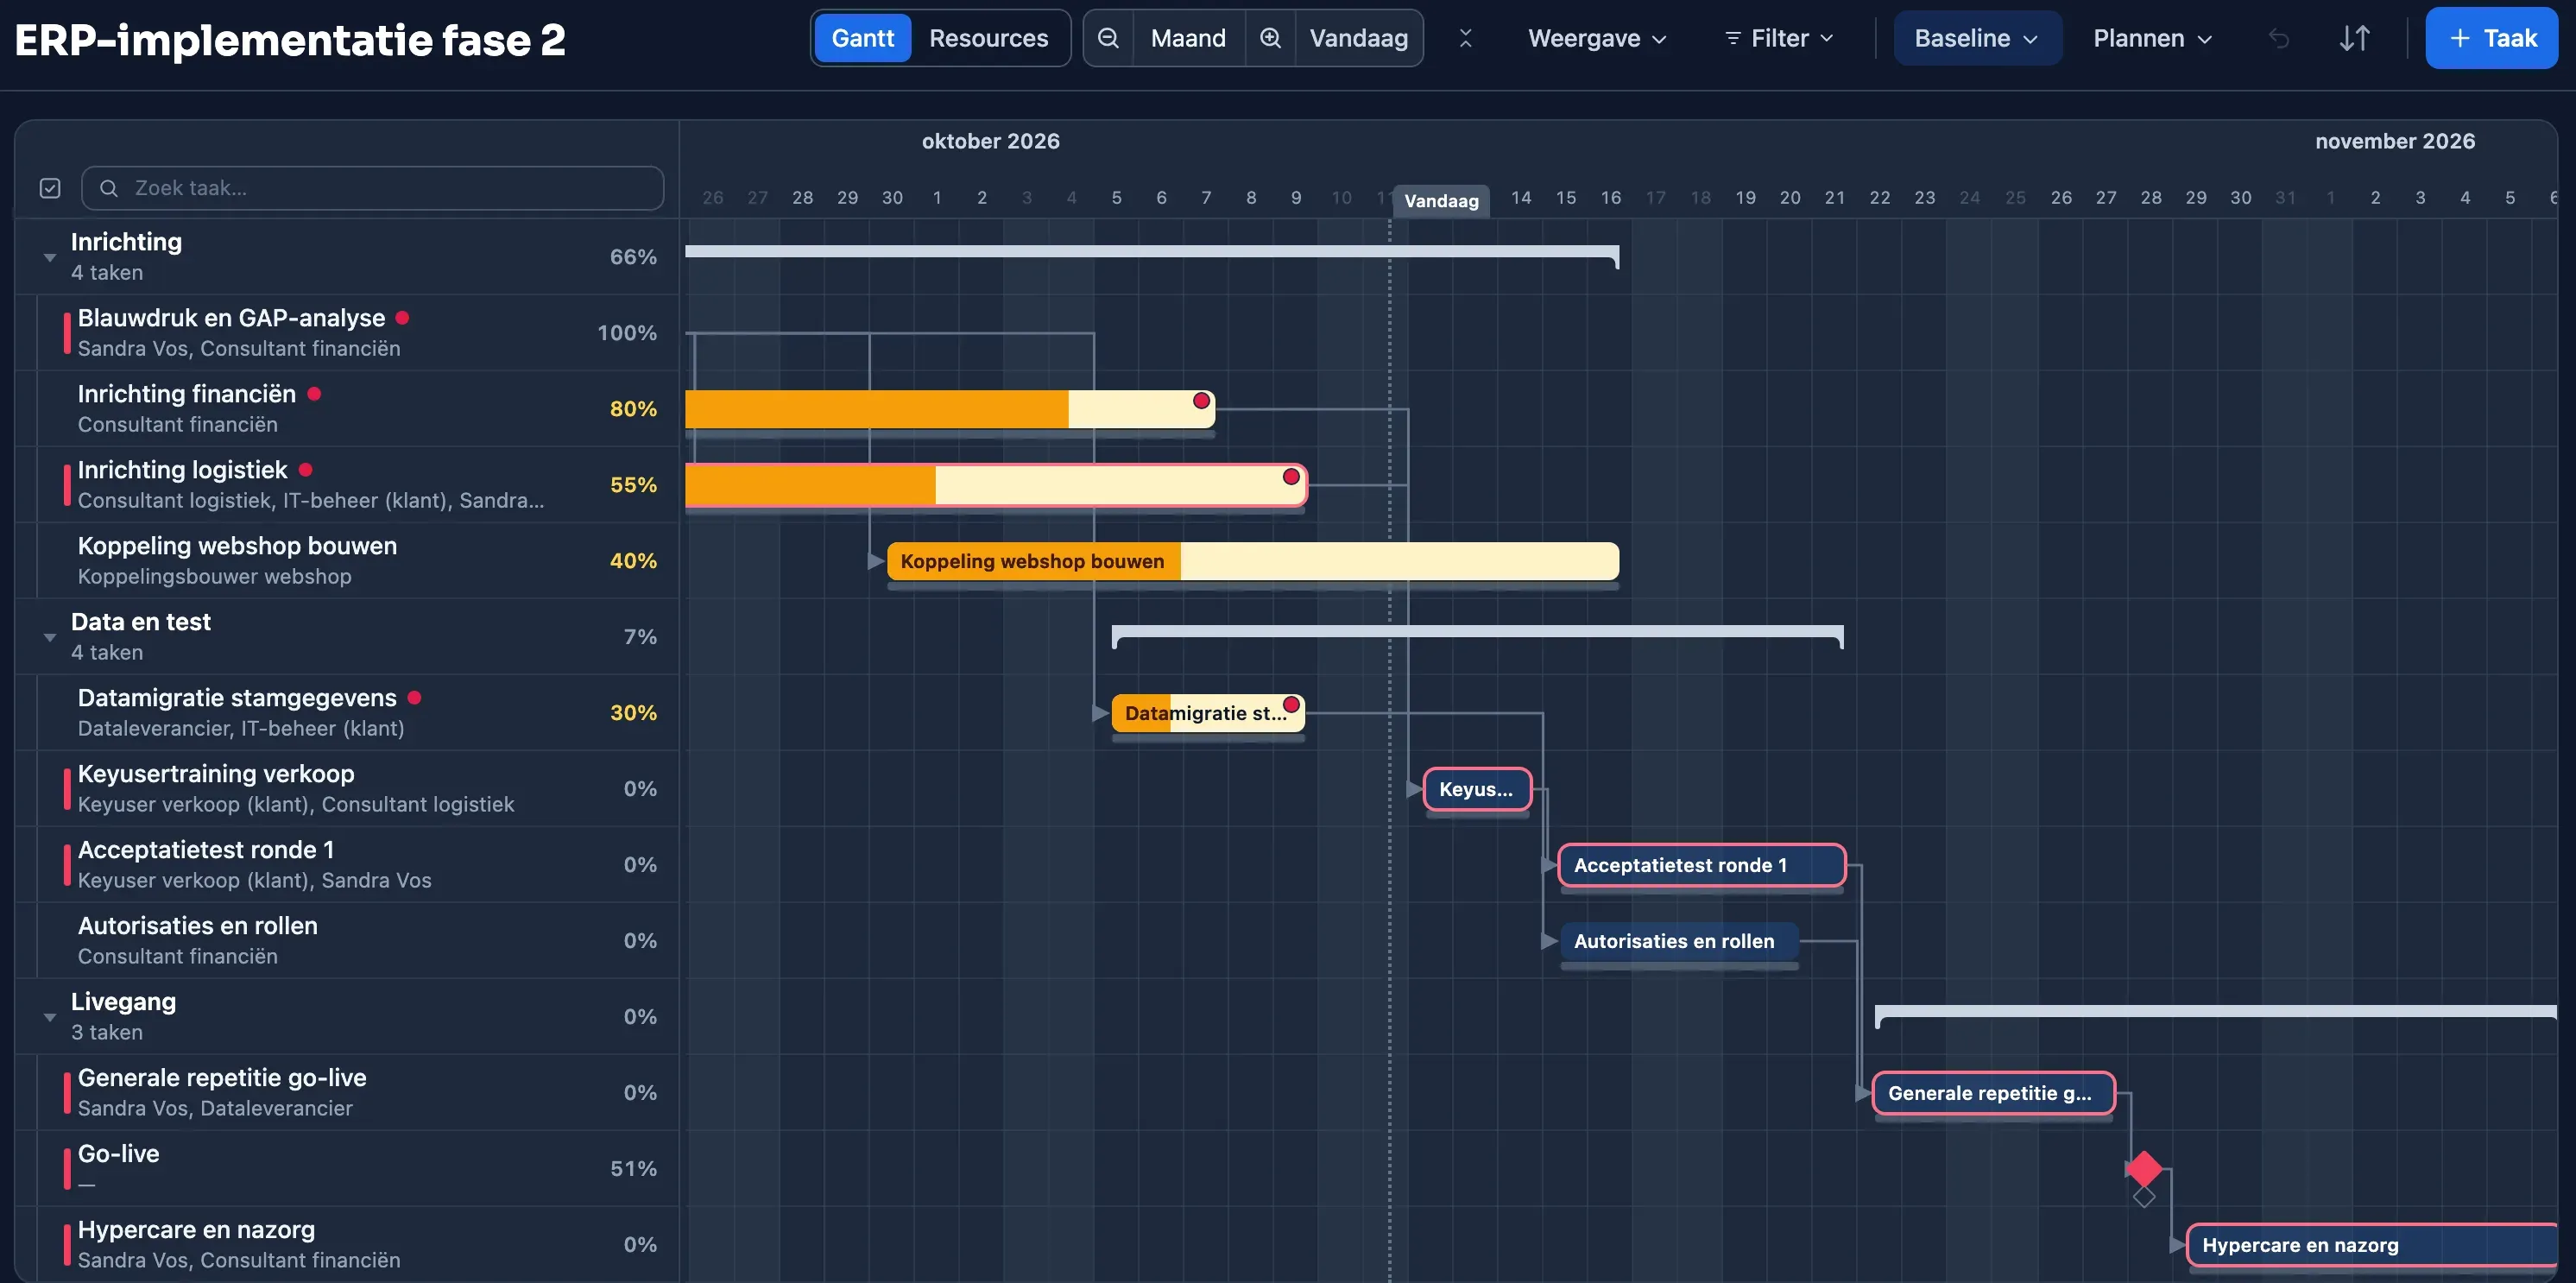This screenshot has height=1283, width=2576.
Task: Collapse the Livegang group
Action: click(50, 1018)
